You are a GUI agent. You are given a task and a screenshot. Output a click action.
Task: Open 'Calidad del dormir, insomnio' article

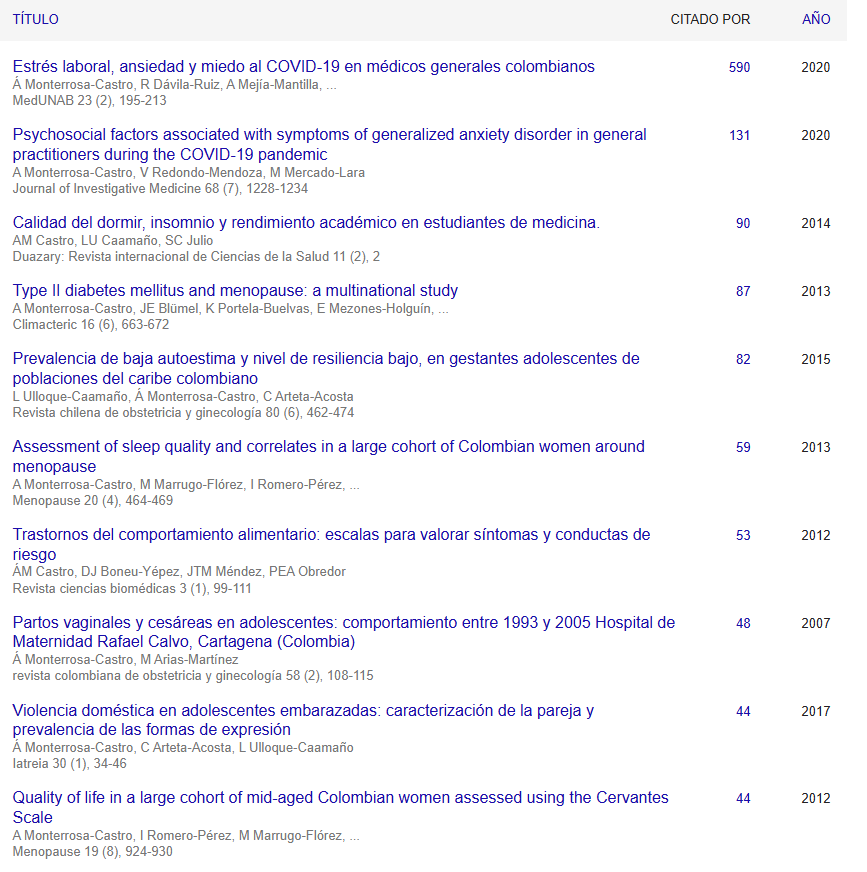pos(306,223)
